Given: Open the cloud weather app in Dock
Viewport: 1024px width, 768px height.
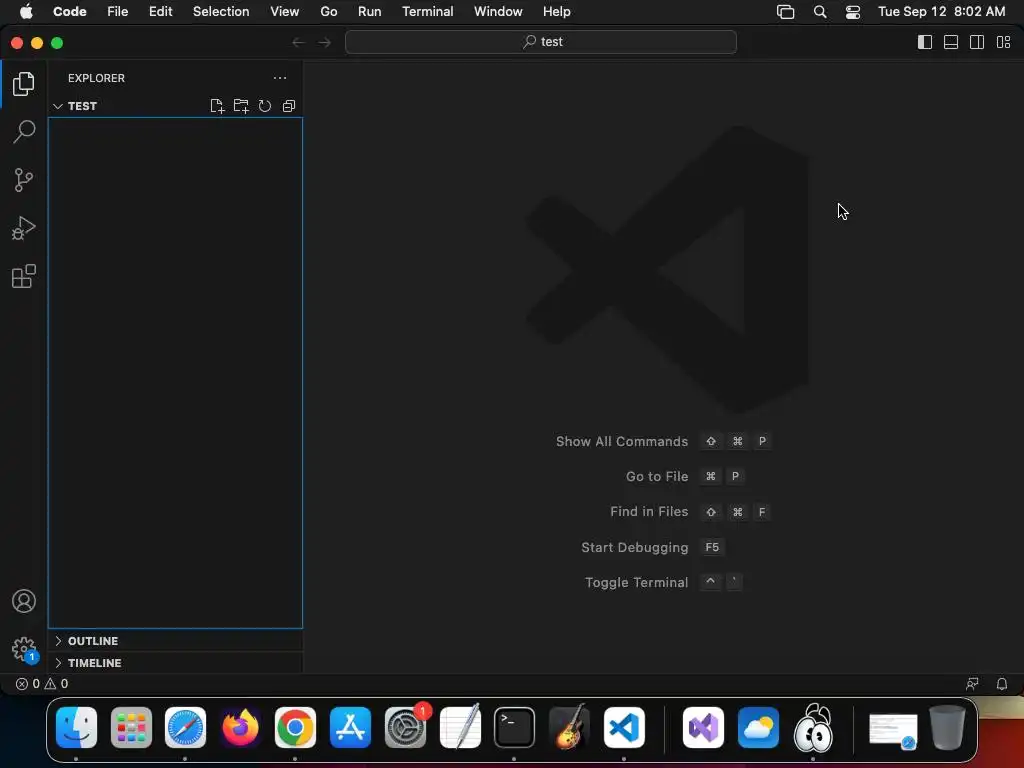Looking at the screenshot, I should click(758, 728).
